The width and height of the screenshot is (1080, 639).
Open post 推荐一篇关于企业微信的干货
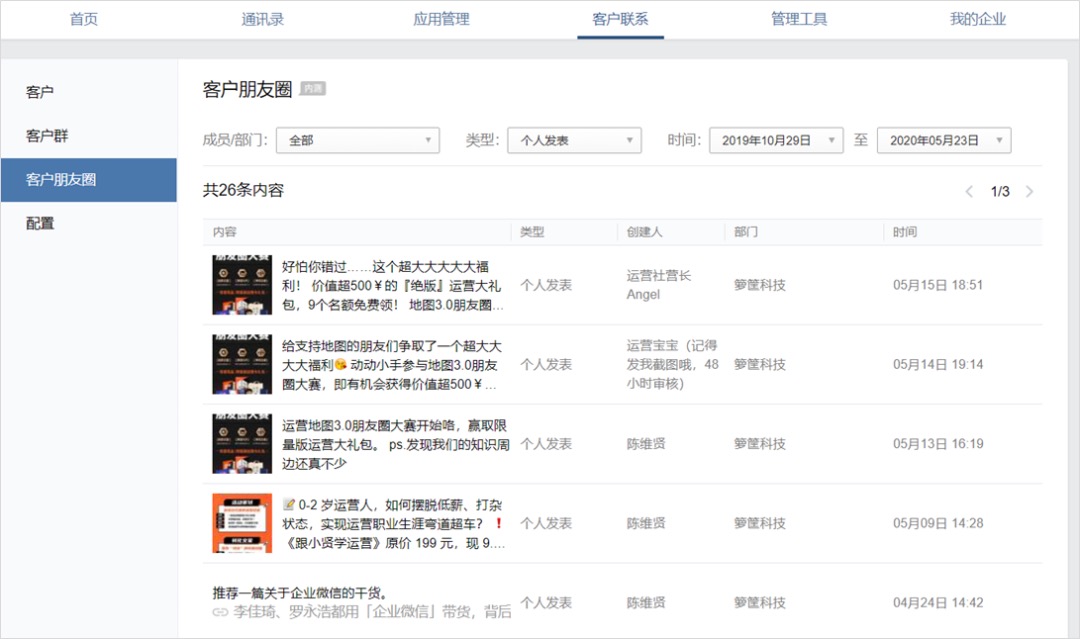(x=300, y=593)
